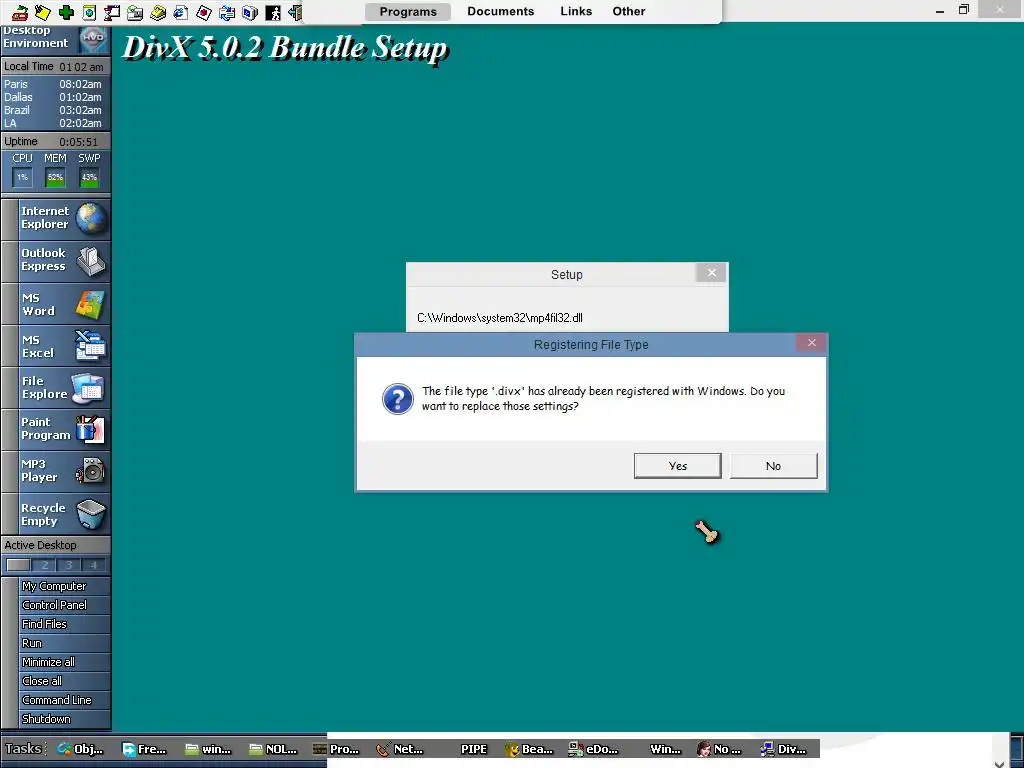Click the blue question mark dialog icon

pyautogui.click(x=398, y=398)
